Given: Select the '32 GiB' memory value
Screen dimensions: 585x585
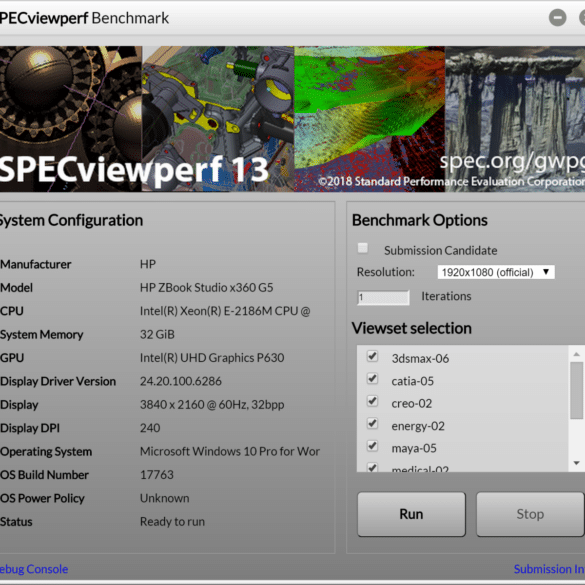Looking at the screenshot, I should coord(157,334).
